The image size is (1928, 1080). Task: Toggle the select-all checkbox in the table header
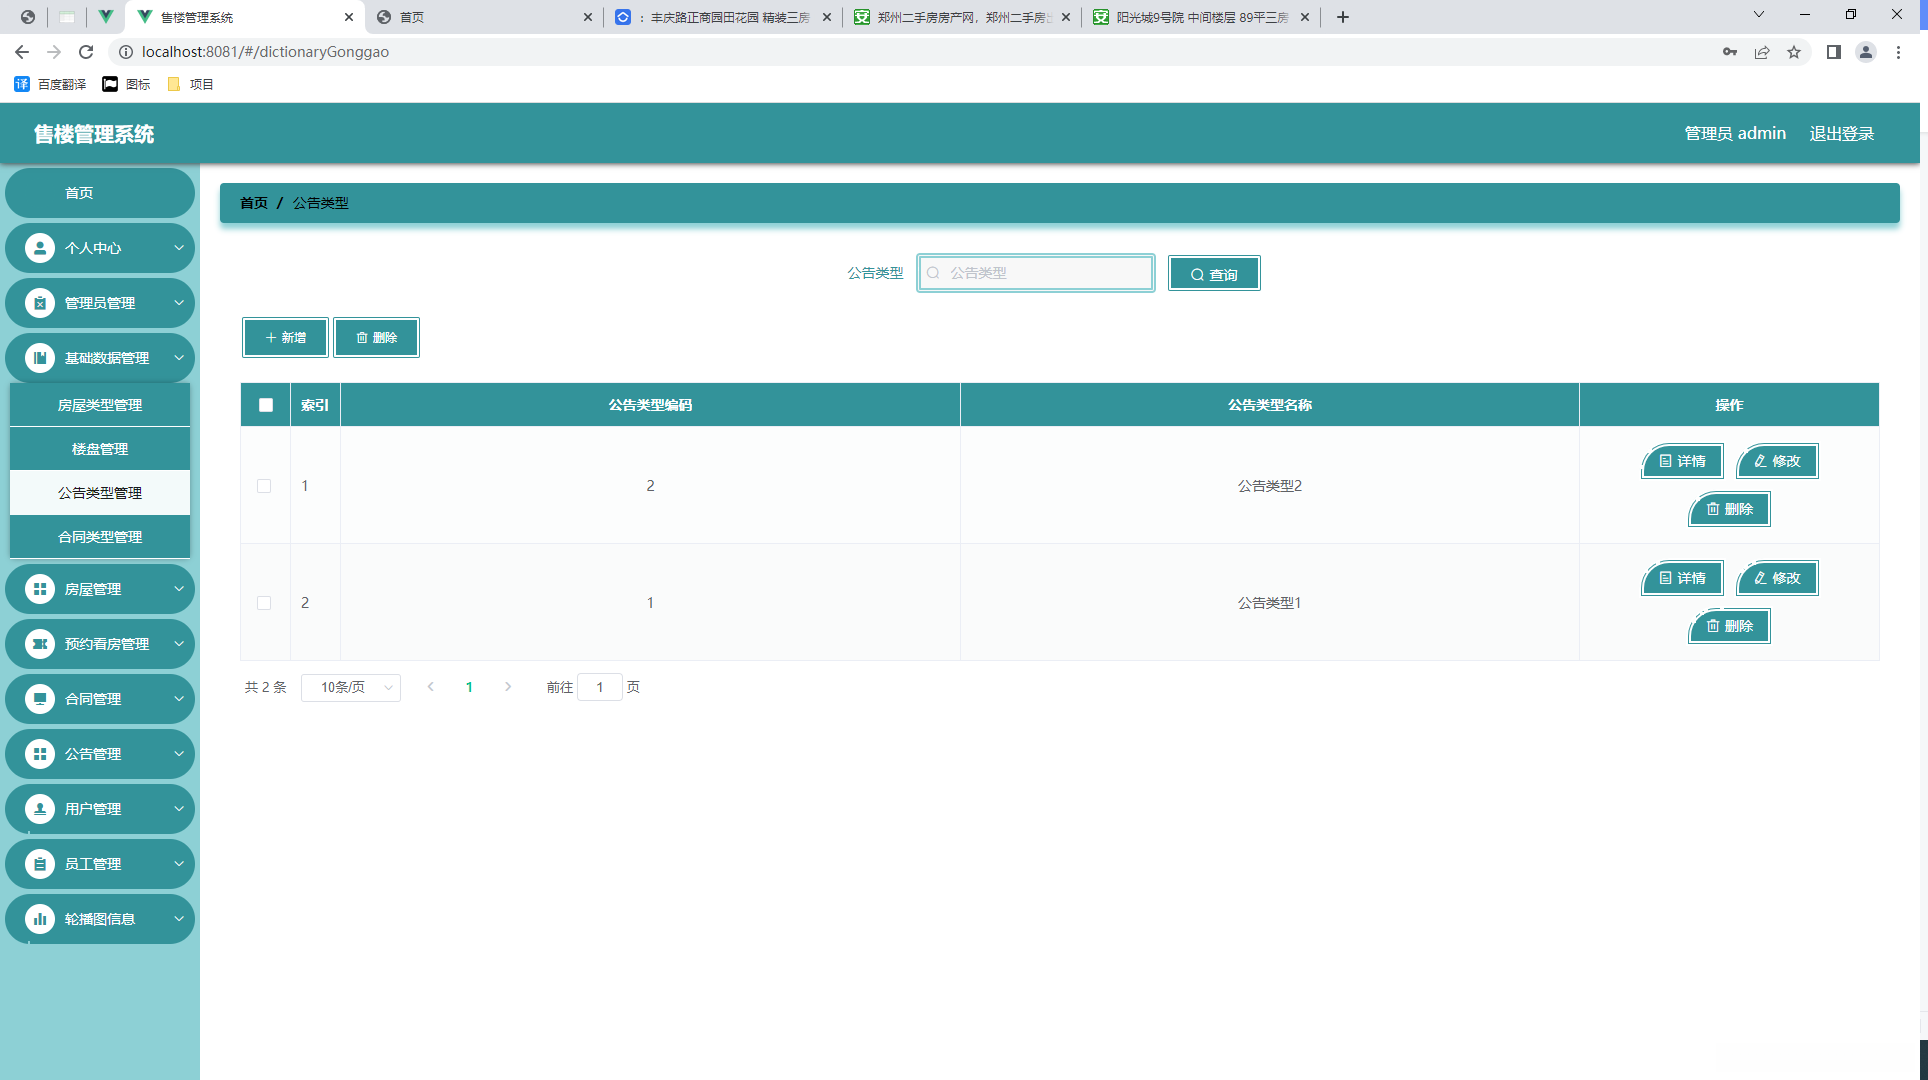[266, 405]
